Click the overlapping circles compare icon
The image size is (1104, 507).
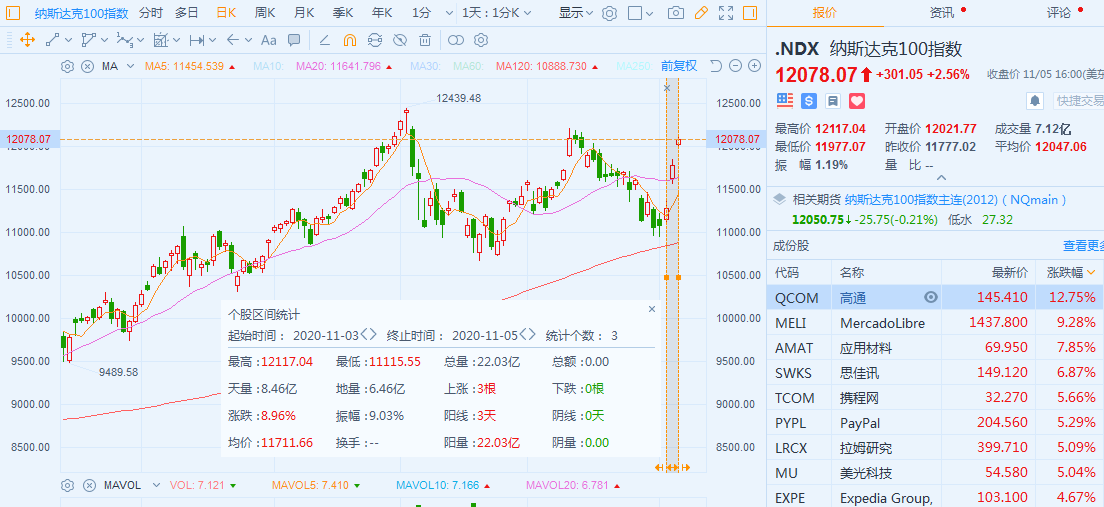456,40
